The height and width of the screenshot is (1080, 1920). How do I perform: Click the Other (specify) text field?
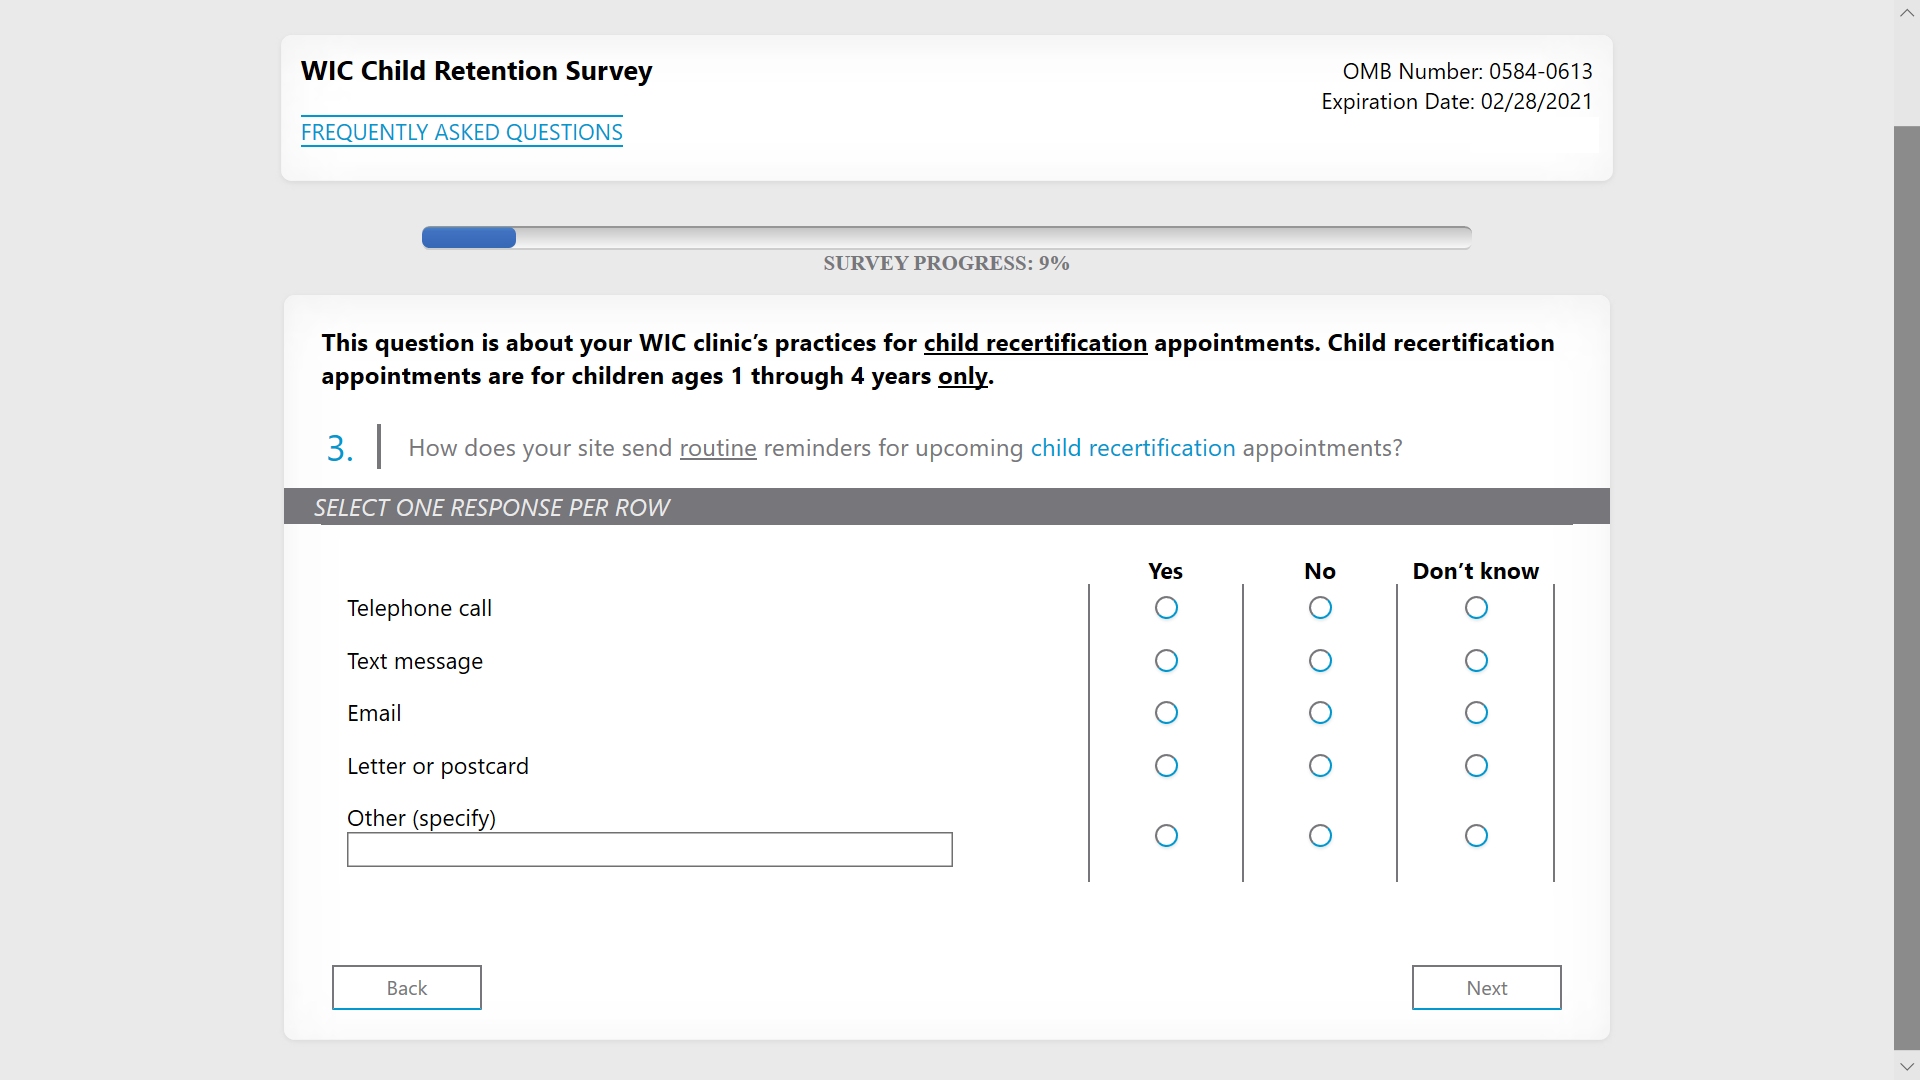pos(649,850)
